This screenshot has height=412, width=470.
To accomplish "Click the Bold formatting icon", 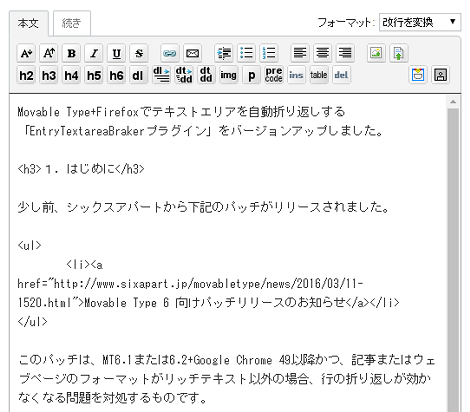I will coord(71,53).
